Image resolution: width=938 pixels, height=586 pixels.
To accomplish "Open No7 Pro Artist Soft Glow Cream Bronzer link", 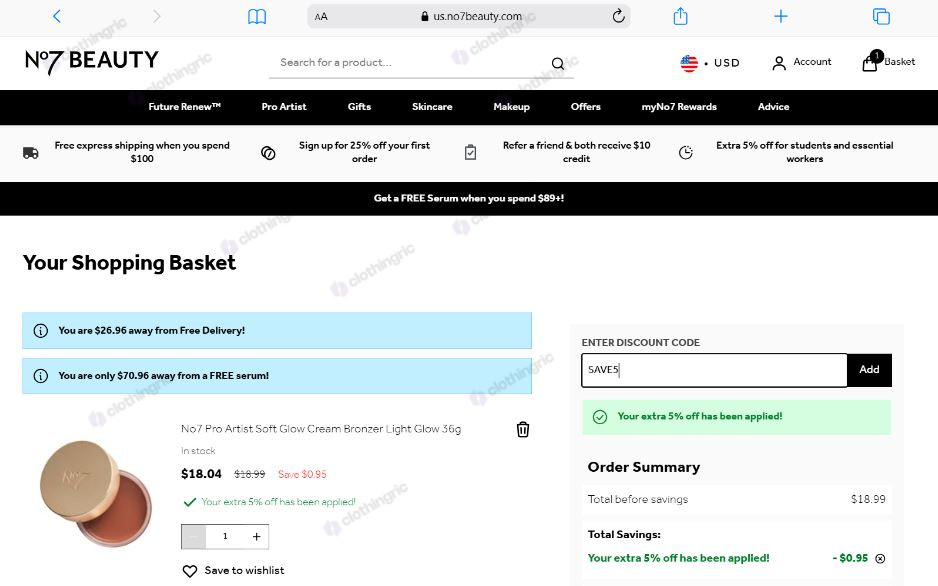I will point(321,429).
